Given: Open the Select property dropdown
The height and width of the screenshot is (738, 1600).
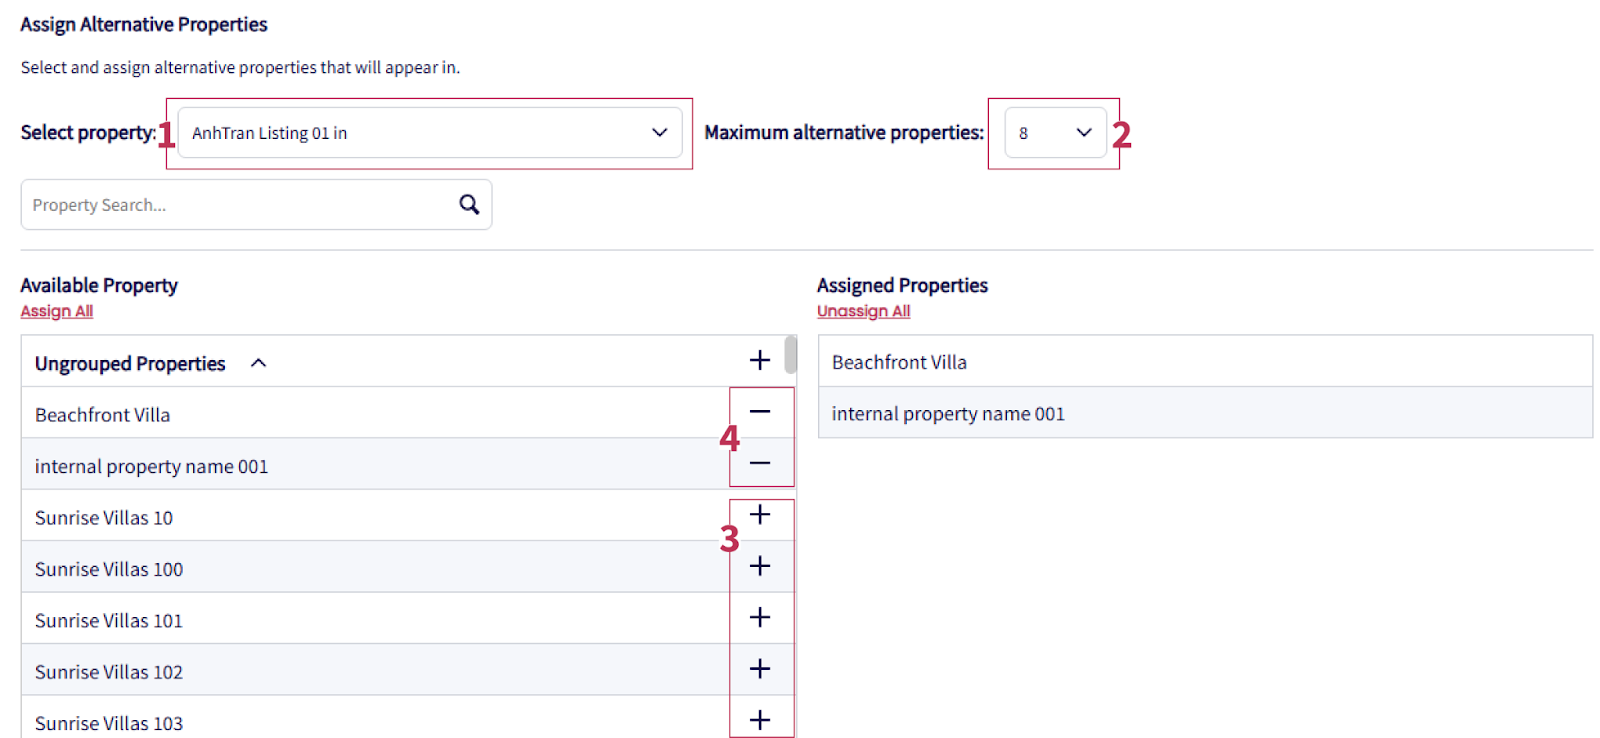Looking at the screenshot, I should [x=430, y=133].
